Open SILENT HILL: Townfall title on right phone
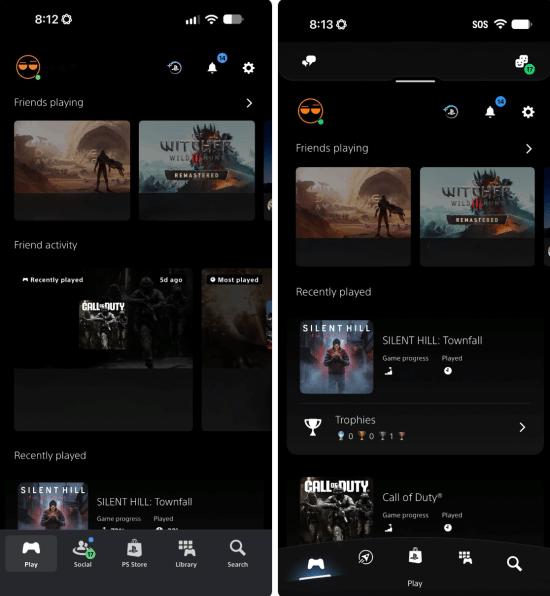Viewport: 550px width, 596px height. click(432, 340)
